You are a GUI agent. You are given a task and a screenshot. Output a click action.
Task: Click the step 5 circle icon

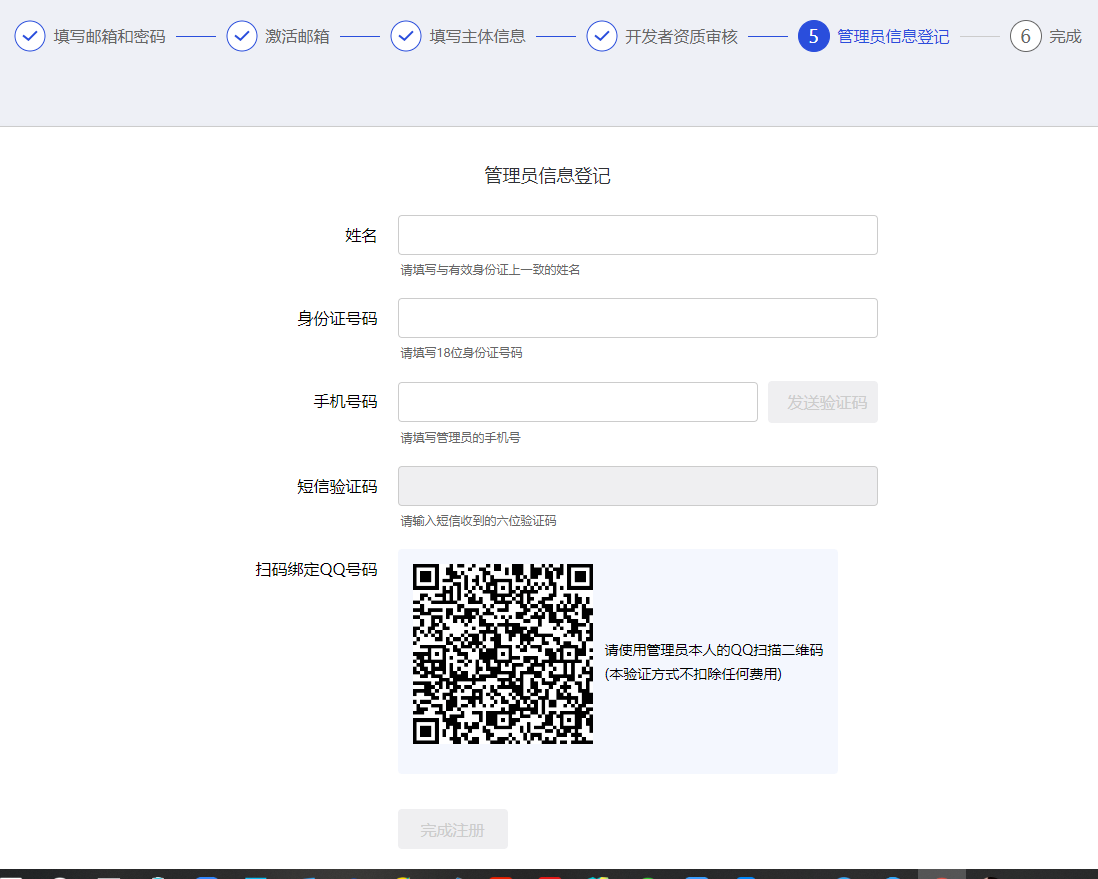point(814,36)
